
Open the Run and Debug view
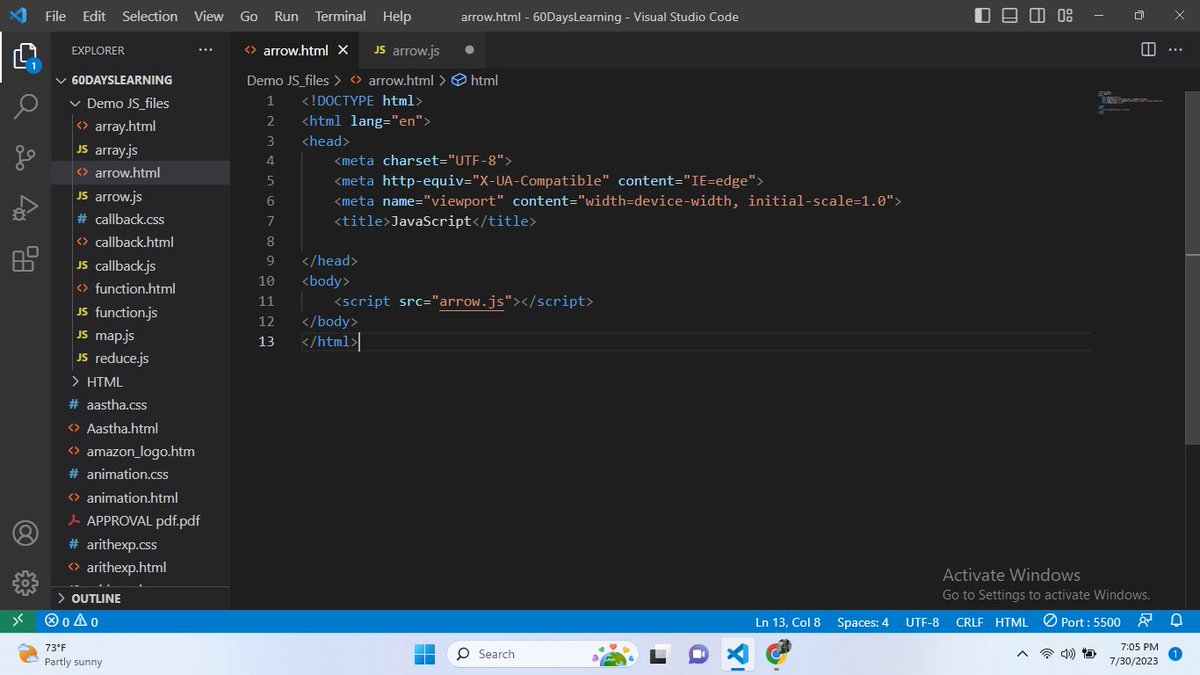tap(25, 208)
